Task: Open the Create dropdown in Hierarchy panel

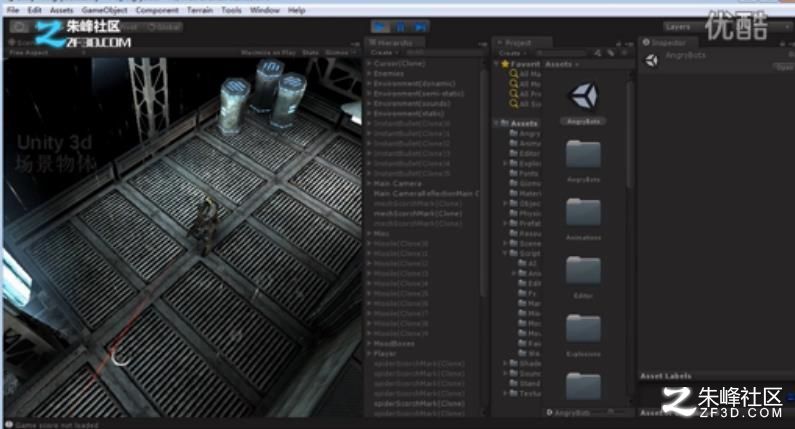Action: coord(384,53)
